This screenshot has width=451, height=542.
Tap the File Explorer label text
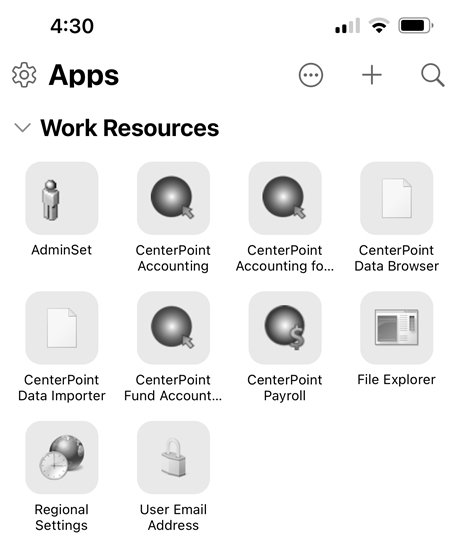click(x=396, y=380)
